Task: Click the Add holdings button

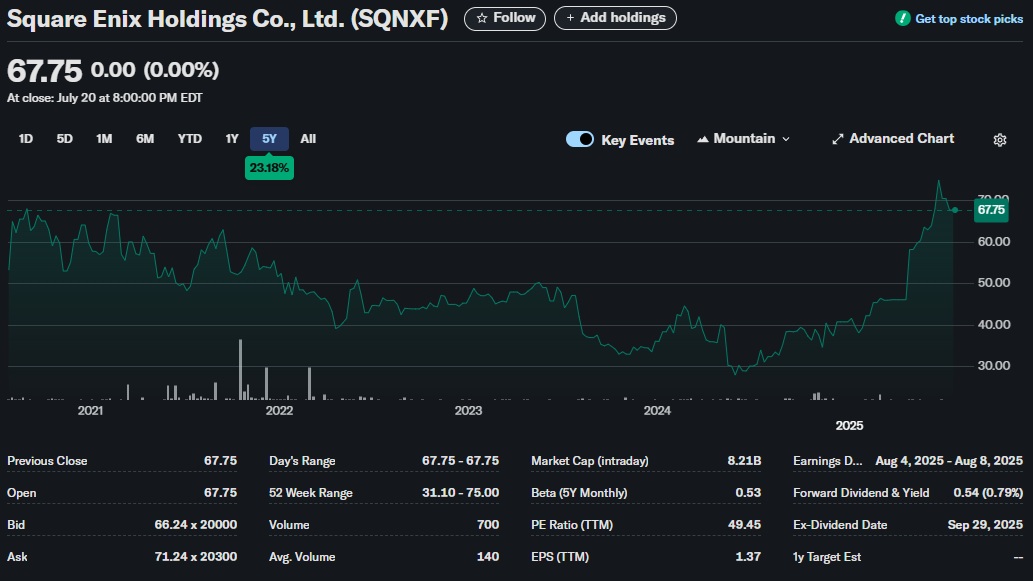Action: pos(615,18)
